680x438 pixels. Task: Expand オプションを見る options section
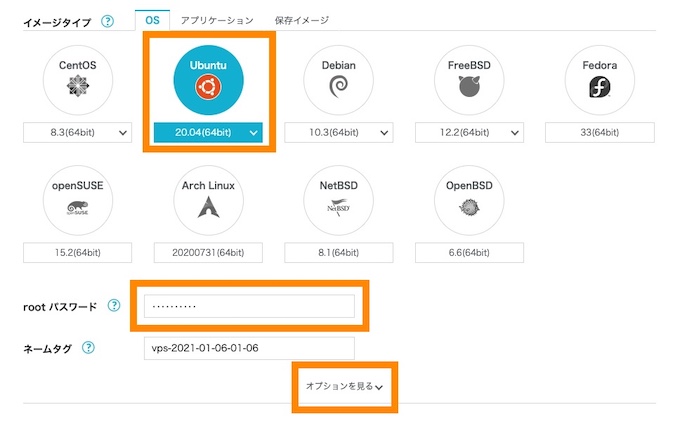point(344,386)
